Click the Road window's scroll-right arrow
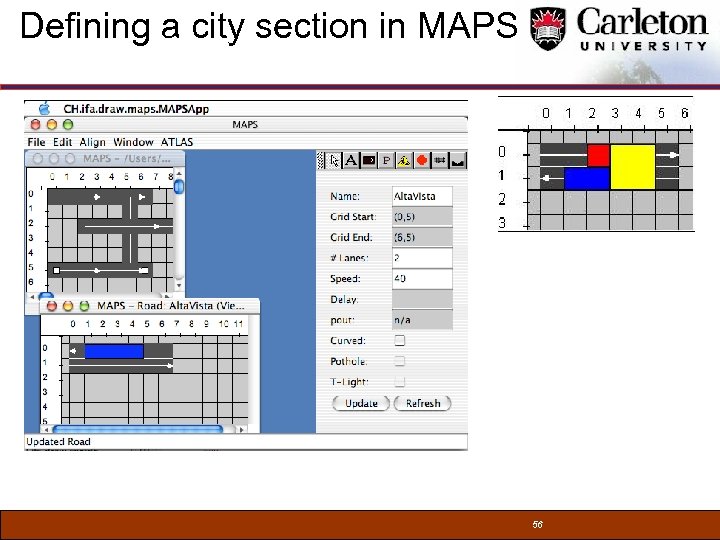The width and height of the screenshot is (720, 540). (241, 429)
